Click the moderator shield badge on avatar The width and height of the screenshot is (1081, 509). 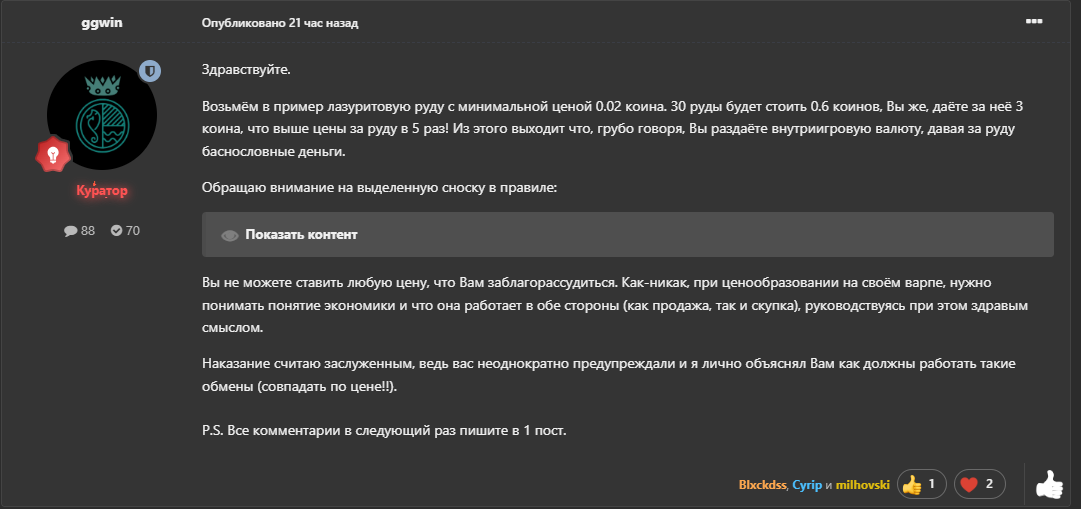(150, 71)
